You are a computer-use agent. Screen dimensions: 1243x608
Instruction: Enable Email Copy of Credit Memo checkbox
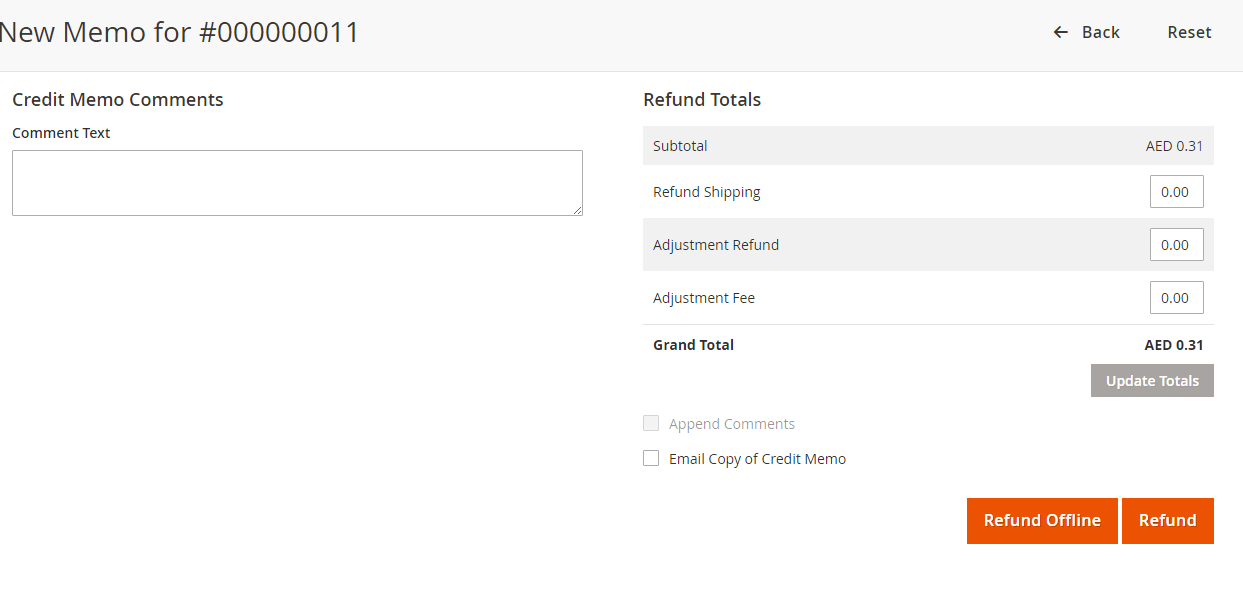click(x=651, y=458)
